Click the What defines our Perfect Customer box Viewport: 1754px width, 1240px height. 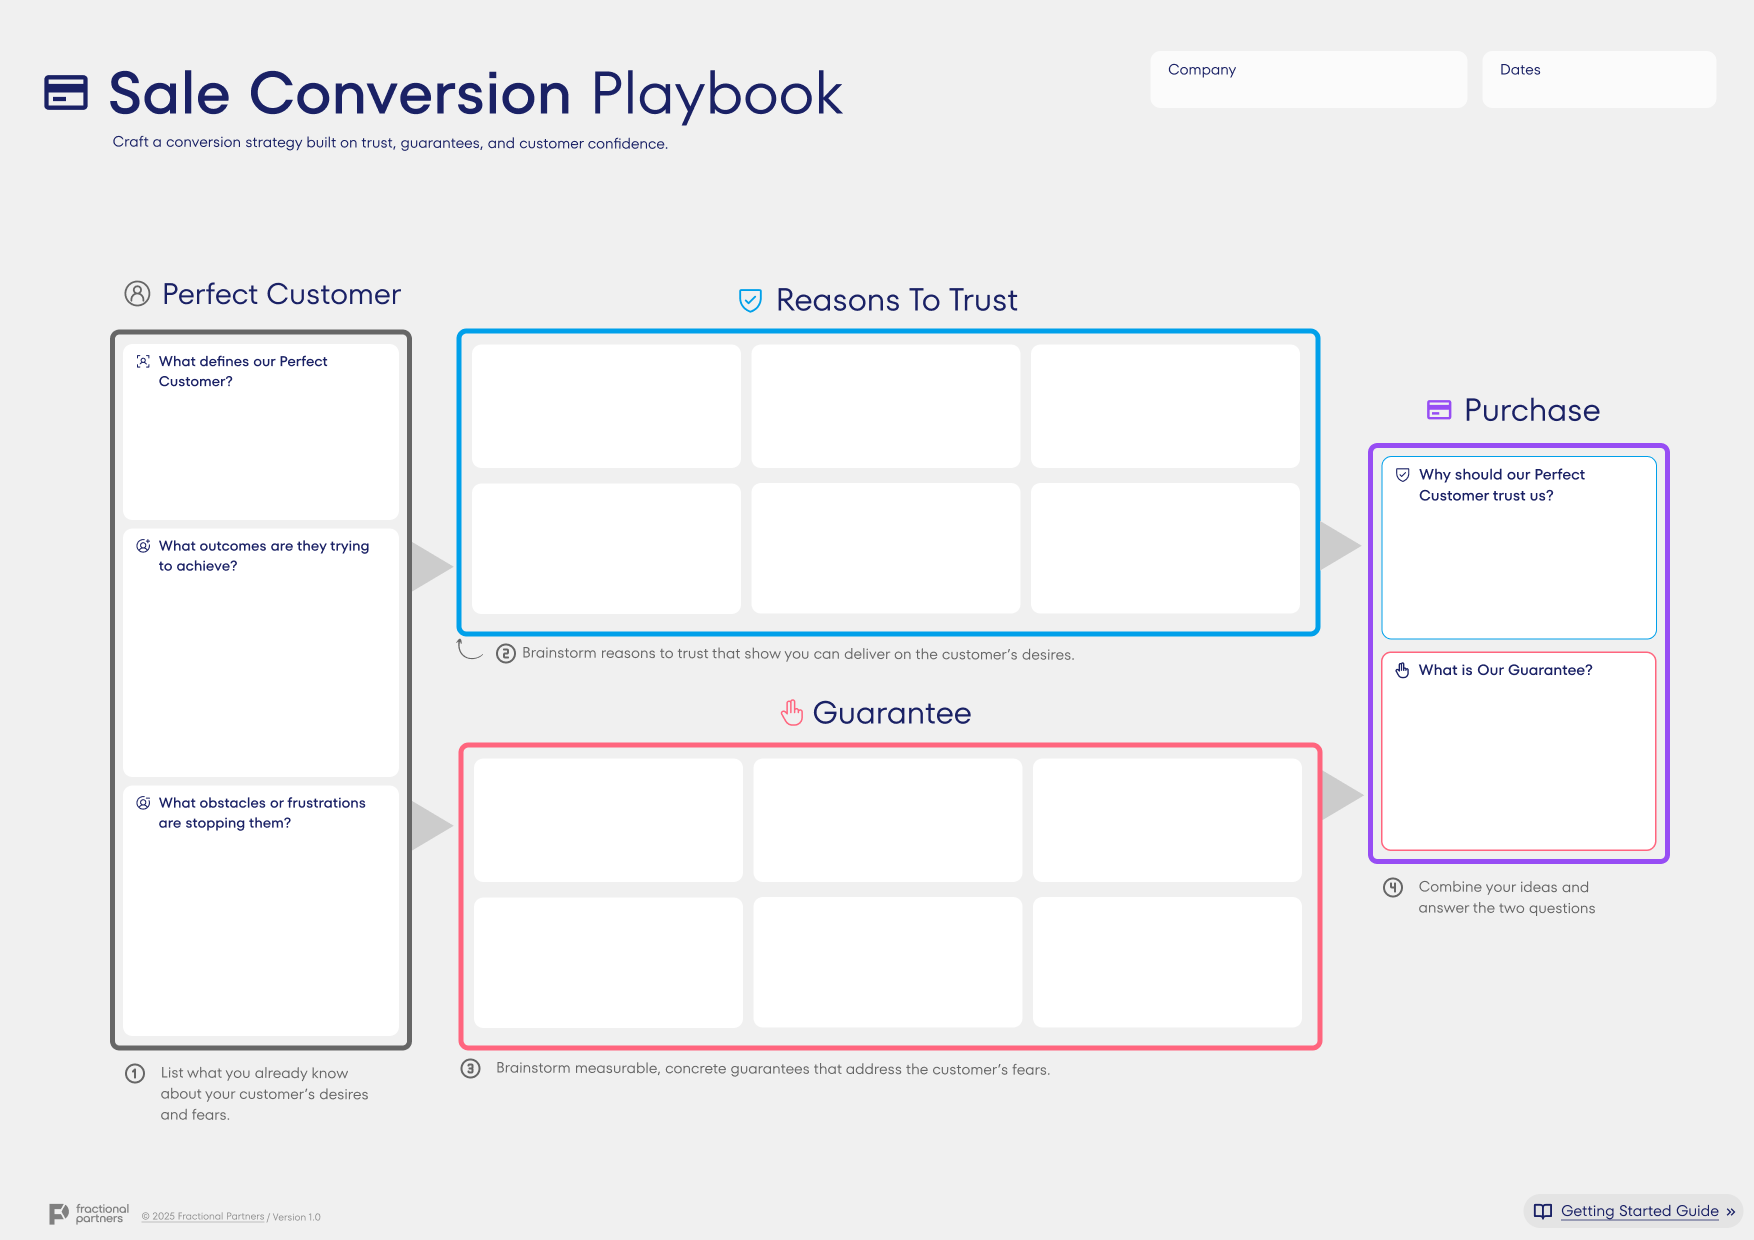261,431
